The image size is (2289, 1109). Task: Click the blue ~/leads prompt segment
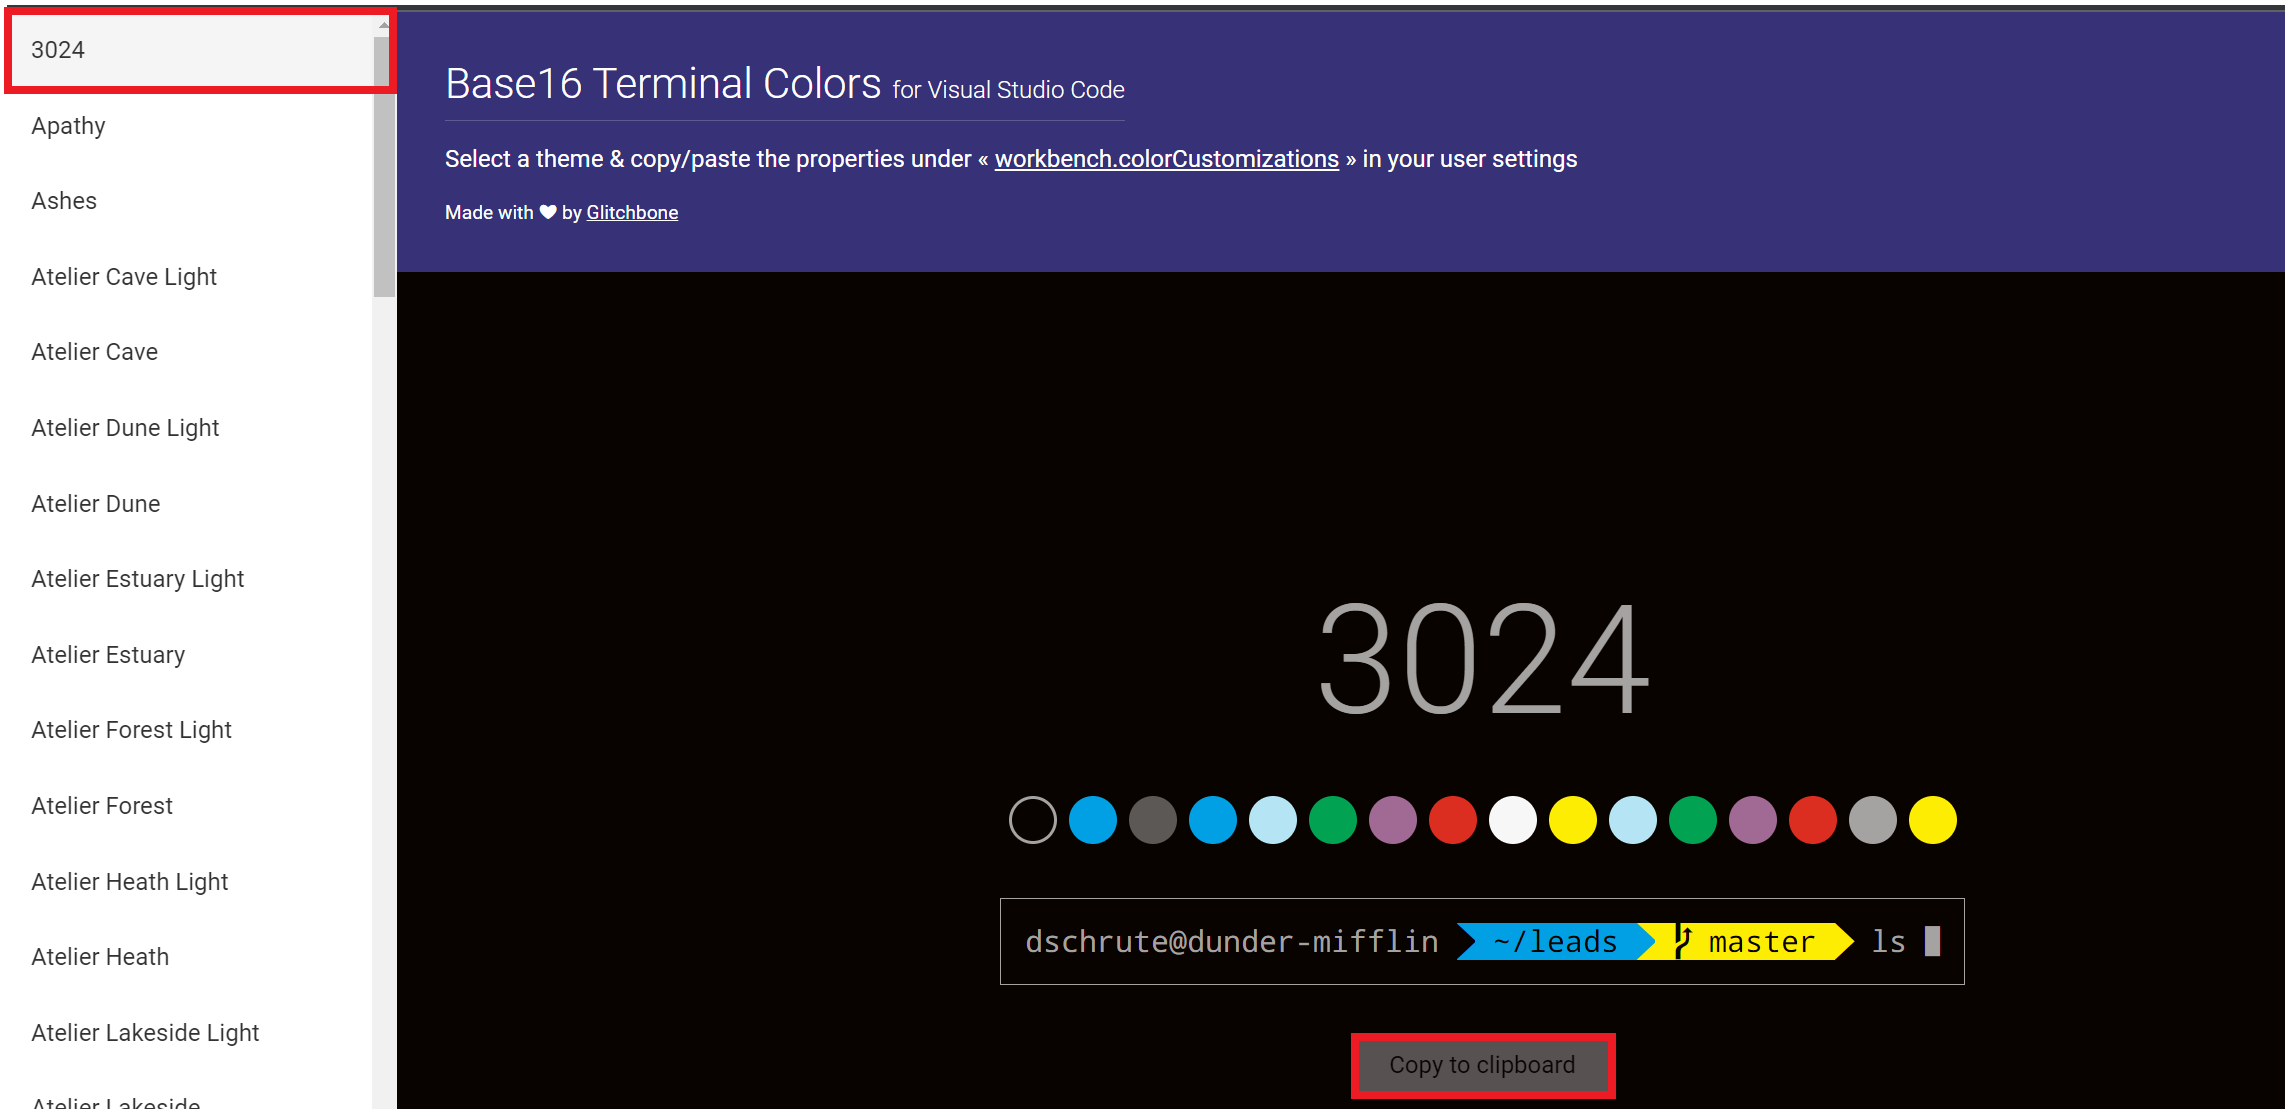(1554, 942)
